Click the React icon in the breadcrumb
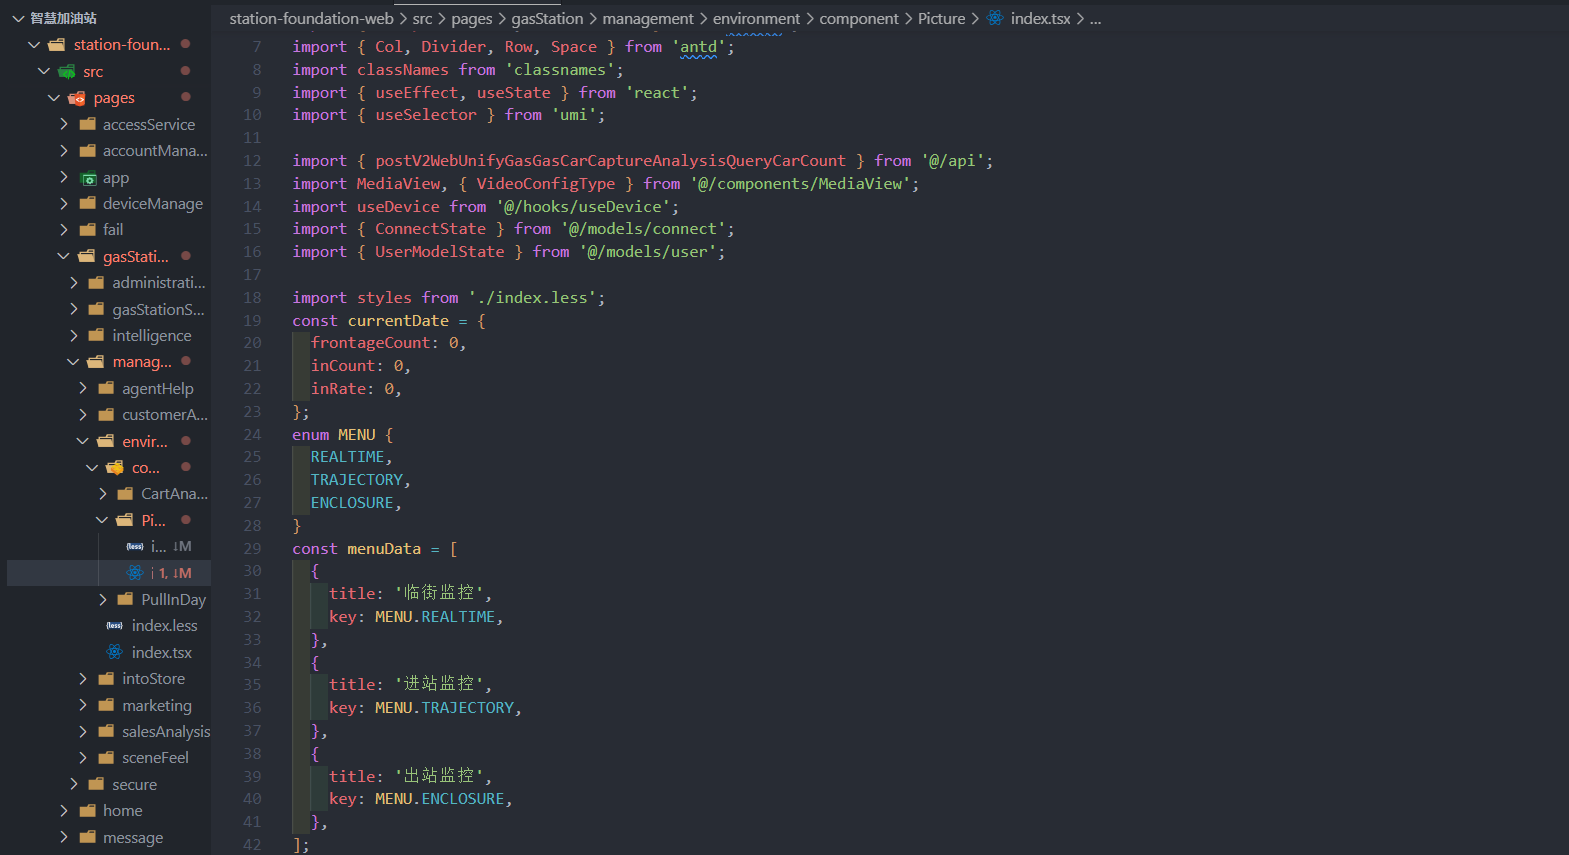The image size is (1569, 855). pos(995,18)
